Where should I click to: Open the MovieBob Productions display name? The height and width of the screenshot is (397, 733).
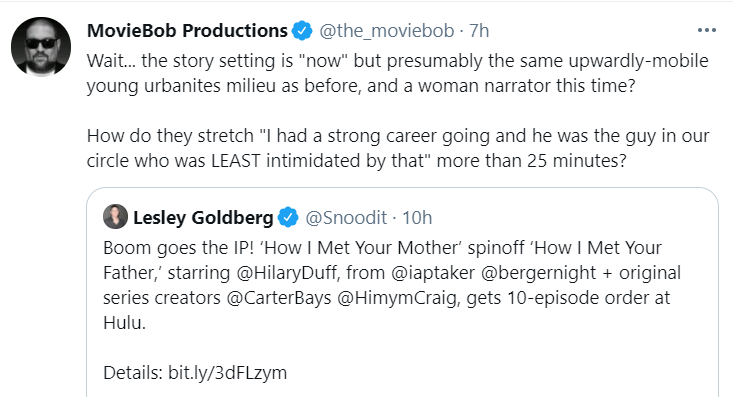point(187,31)
